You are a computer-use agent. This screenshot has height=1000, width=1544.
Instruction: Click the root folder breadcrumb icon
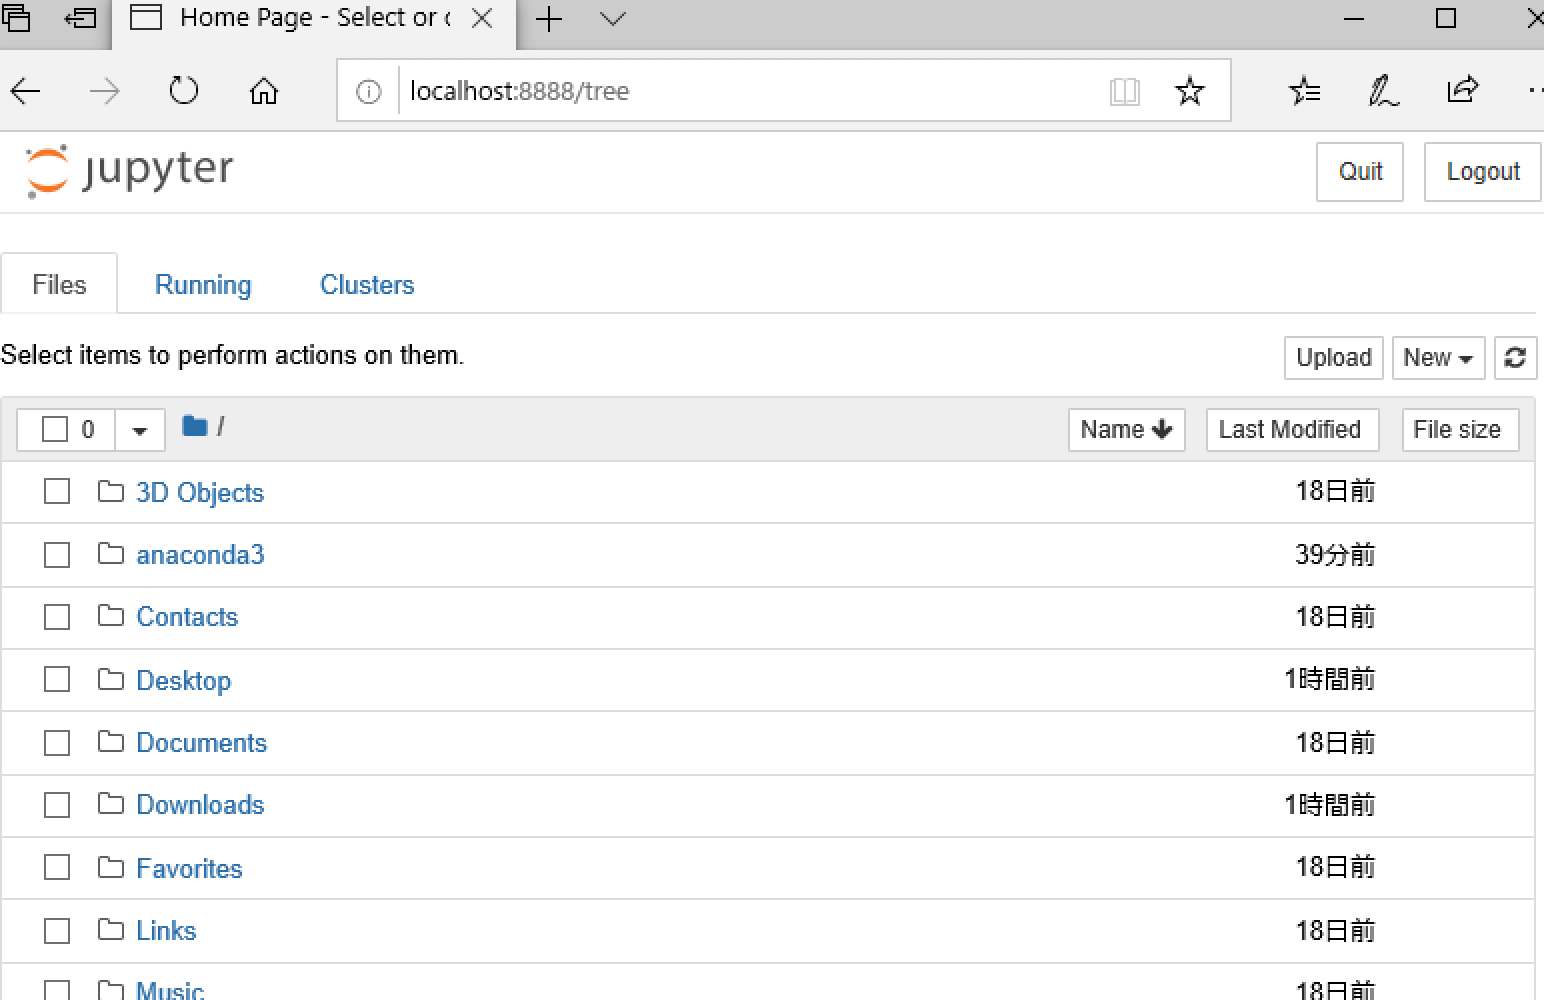tap(195, 427)
